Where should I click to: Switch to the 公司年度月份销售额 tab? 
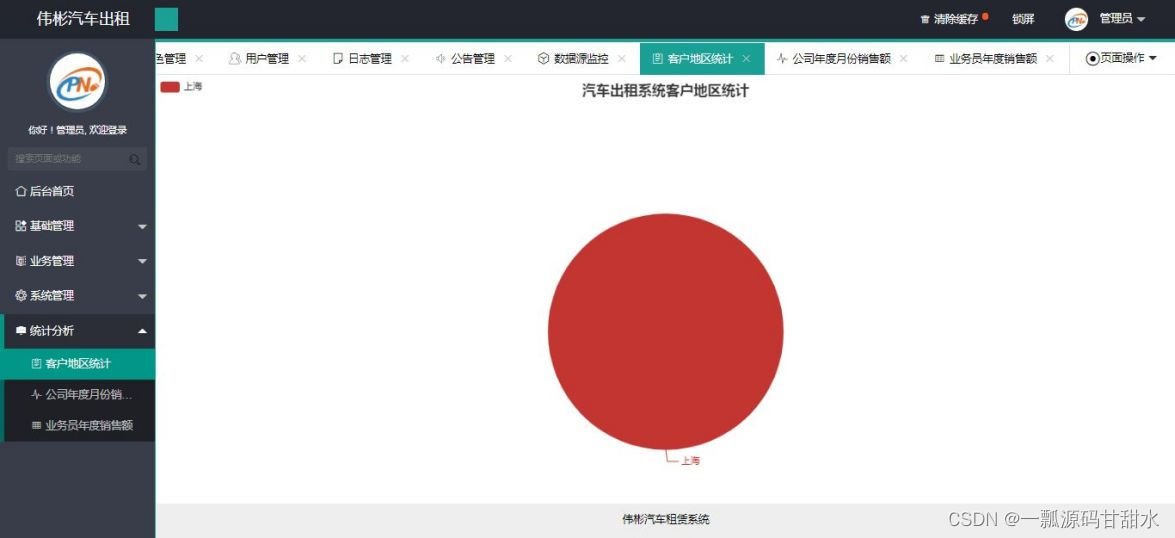(x=842, y=58)
